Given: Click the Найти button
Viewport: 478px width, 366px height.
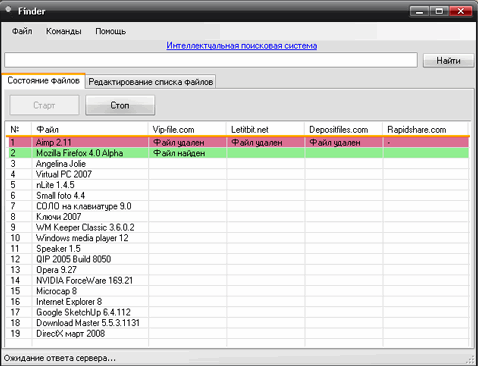Looking at the screenshot, I should click(448, 61).
